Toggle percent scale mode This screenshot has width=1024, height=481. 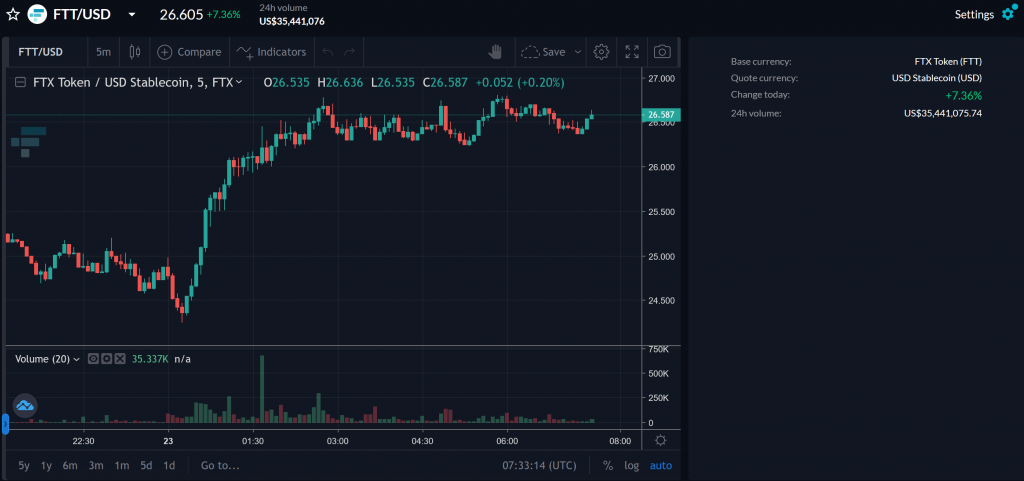tap(608, 465)
